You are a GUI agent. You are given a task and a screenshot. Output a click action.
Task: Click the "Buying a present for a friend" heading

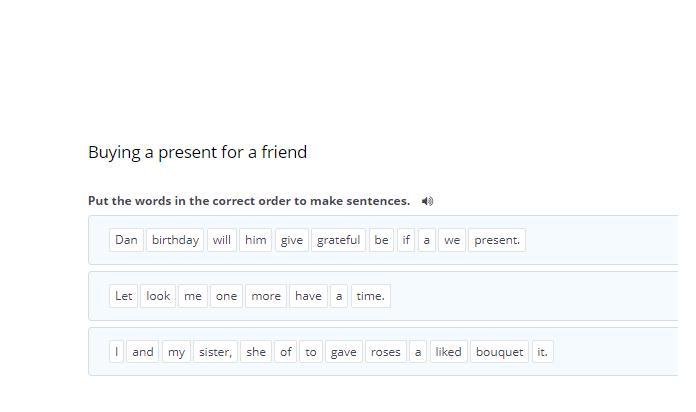tap(197, 152)
